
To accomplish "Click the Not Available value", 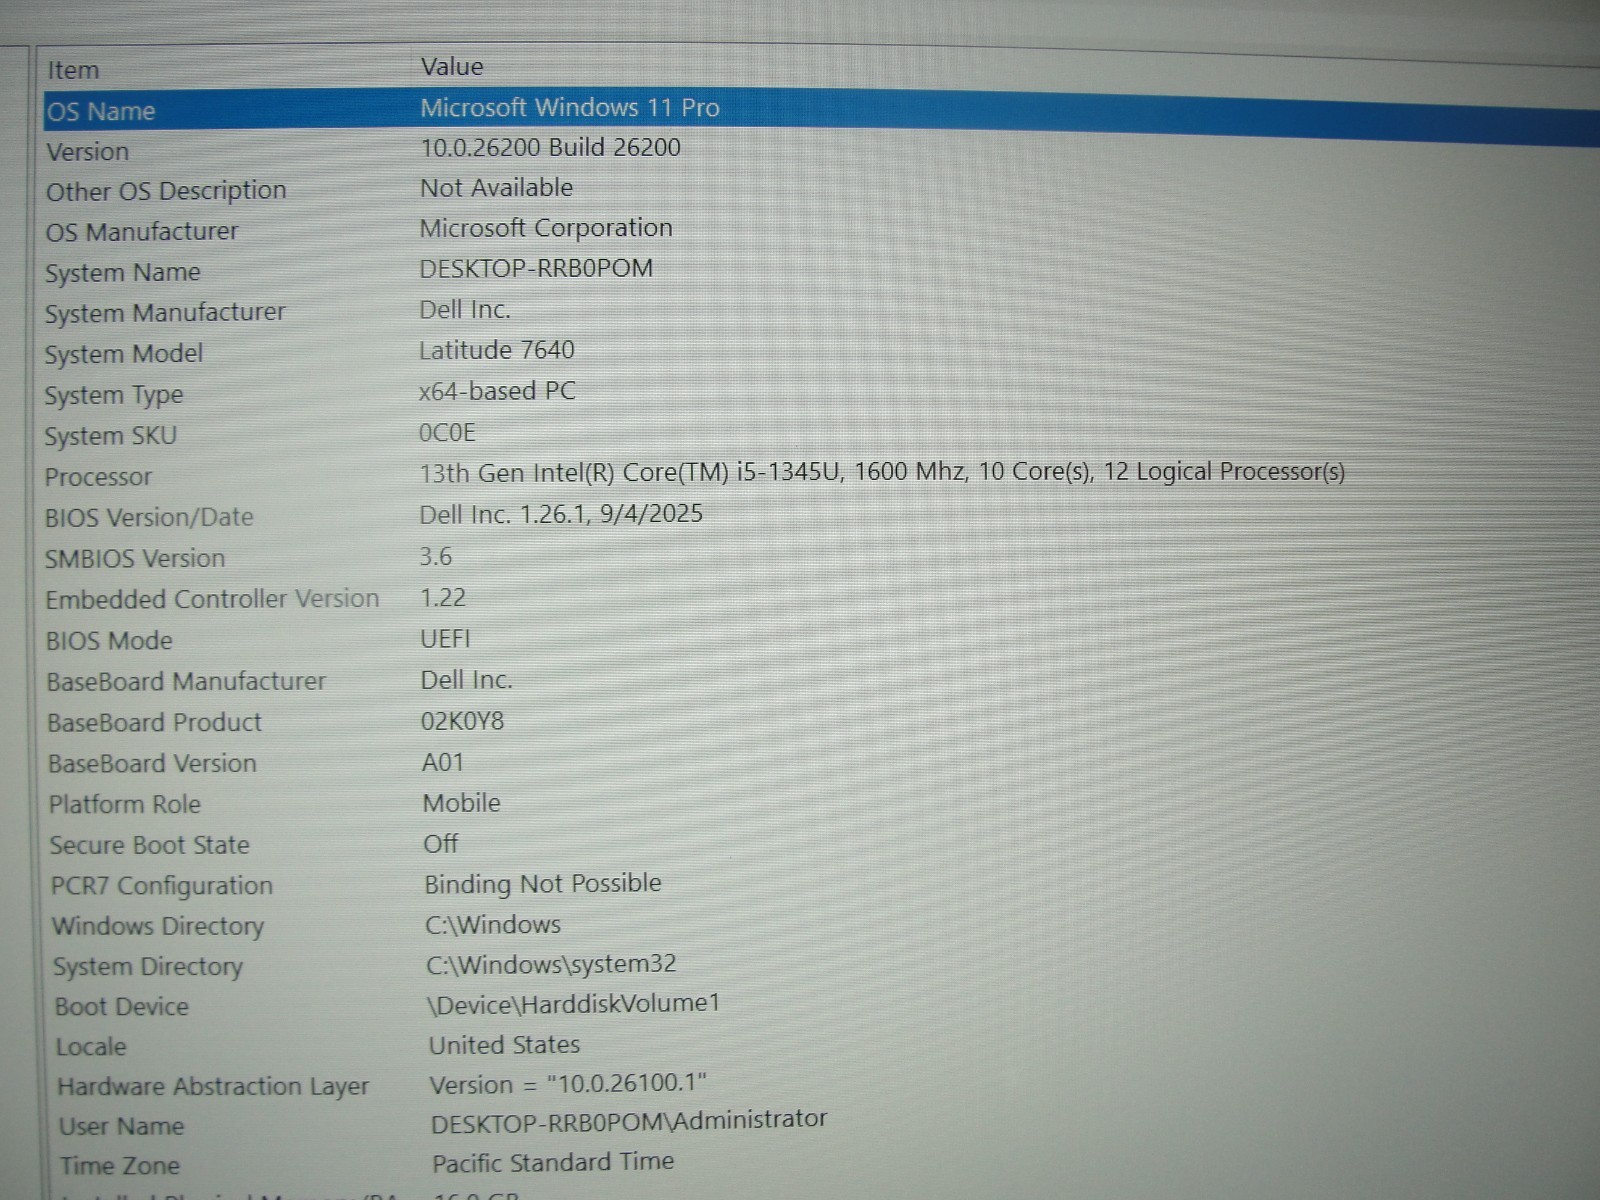I will click(x=496, y=188).
